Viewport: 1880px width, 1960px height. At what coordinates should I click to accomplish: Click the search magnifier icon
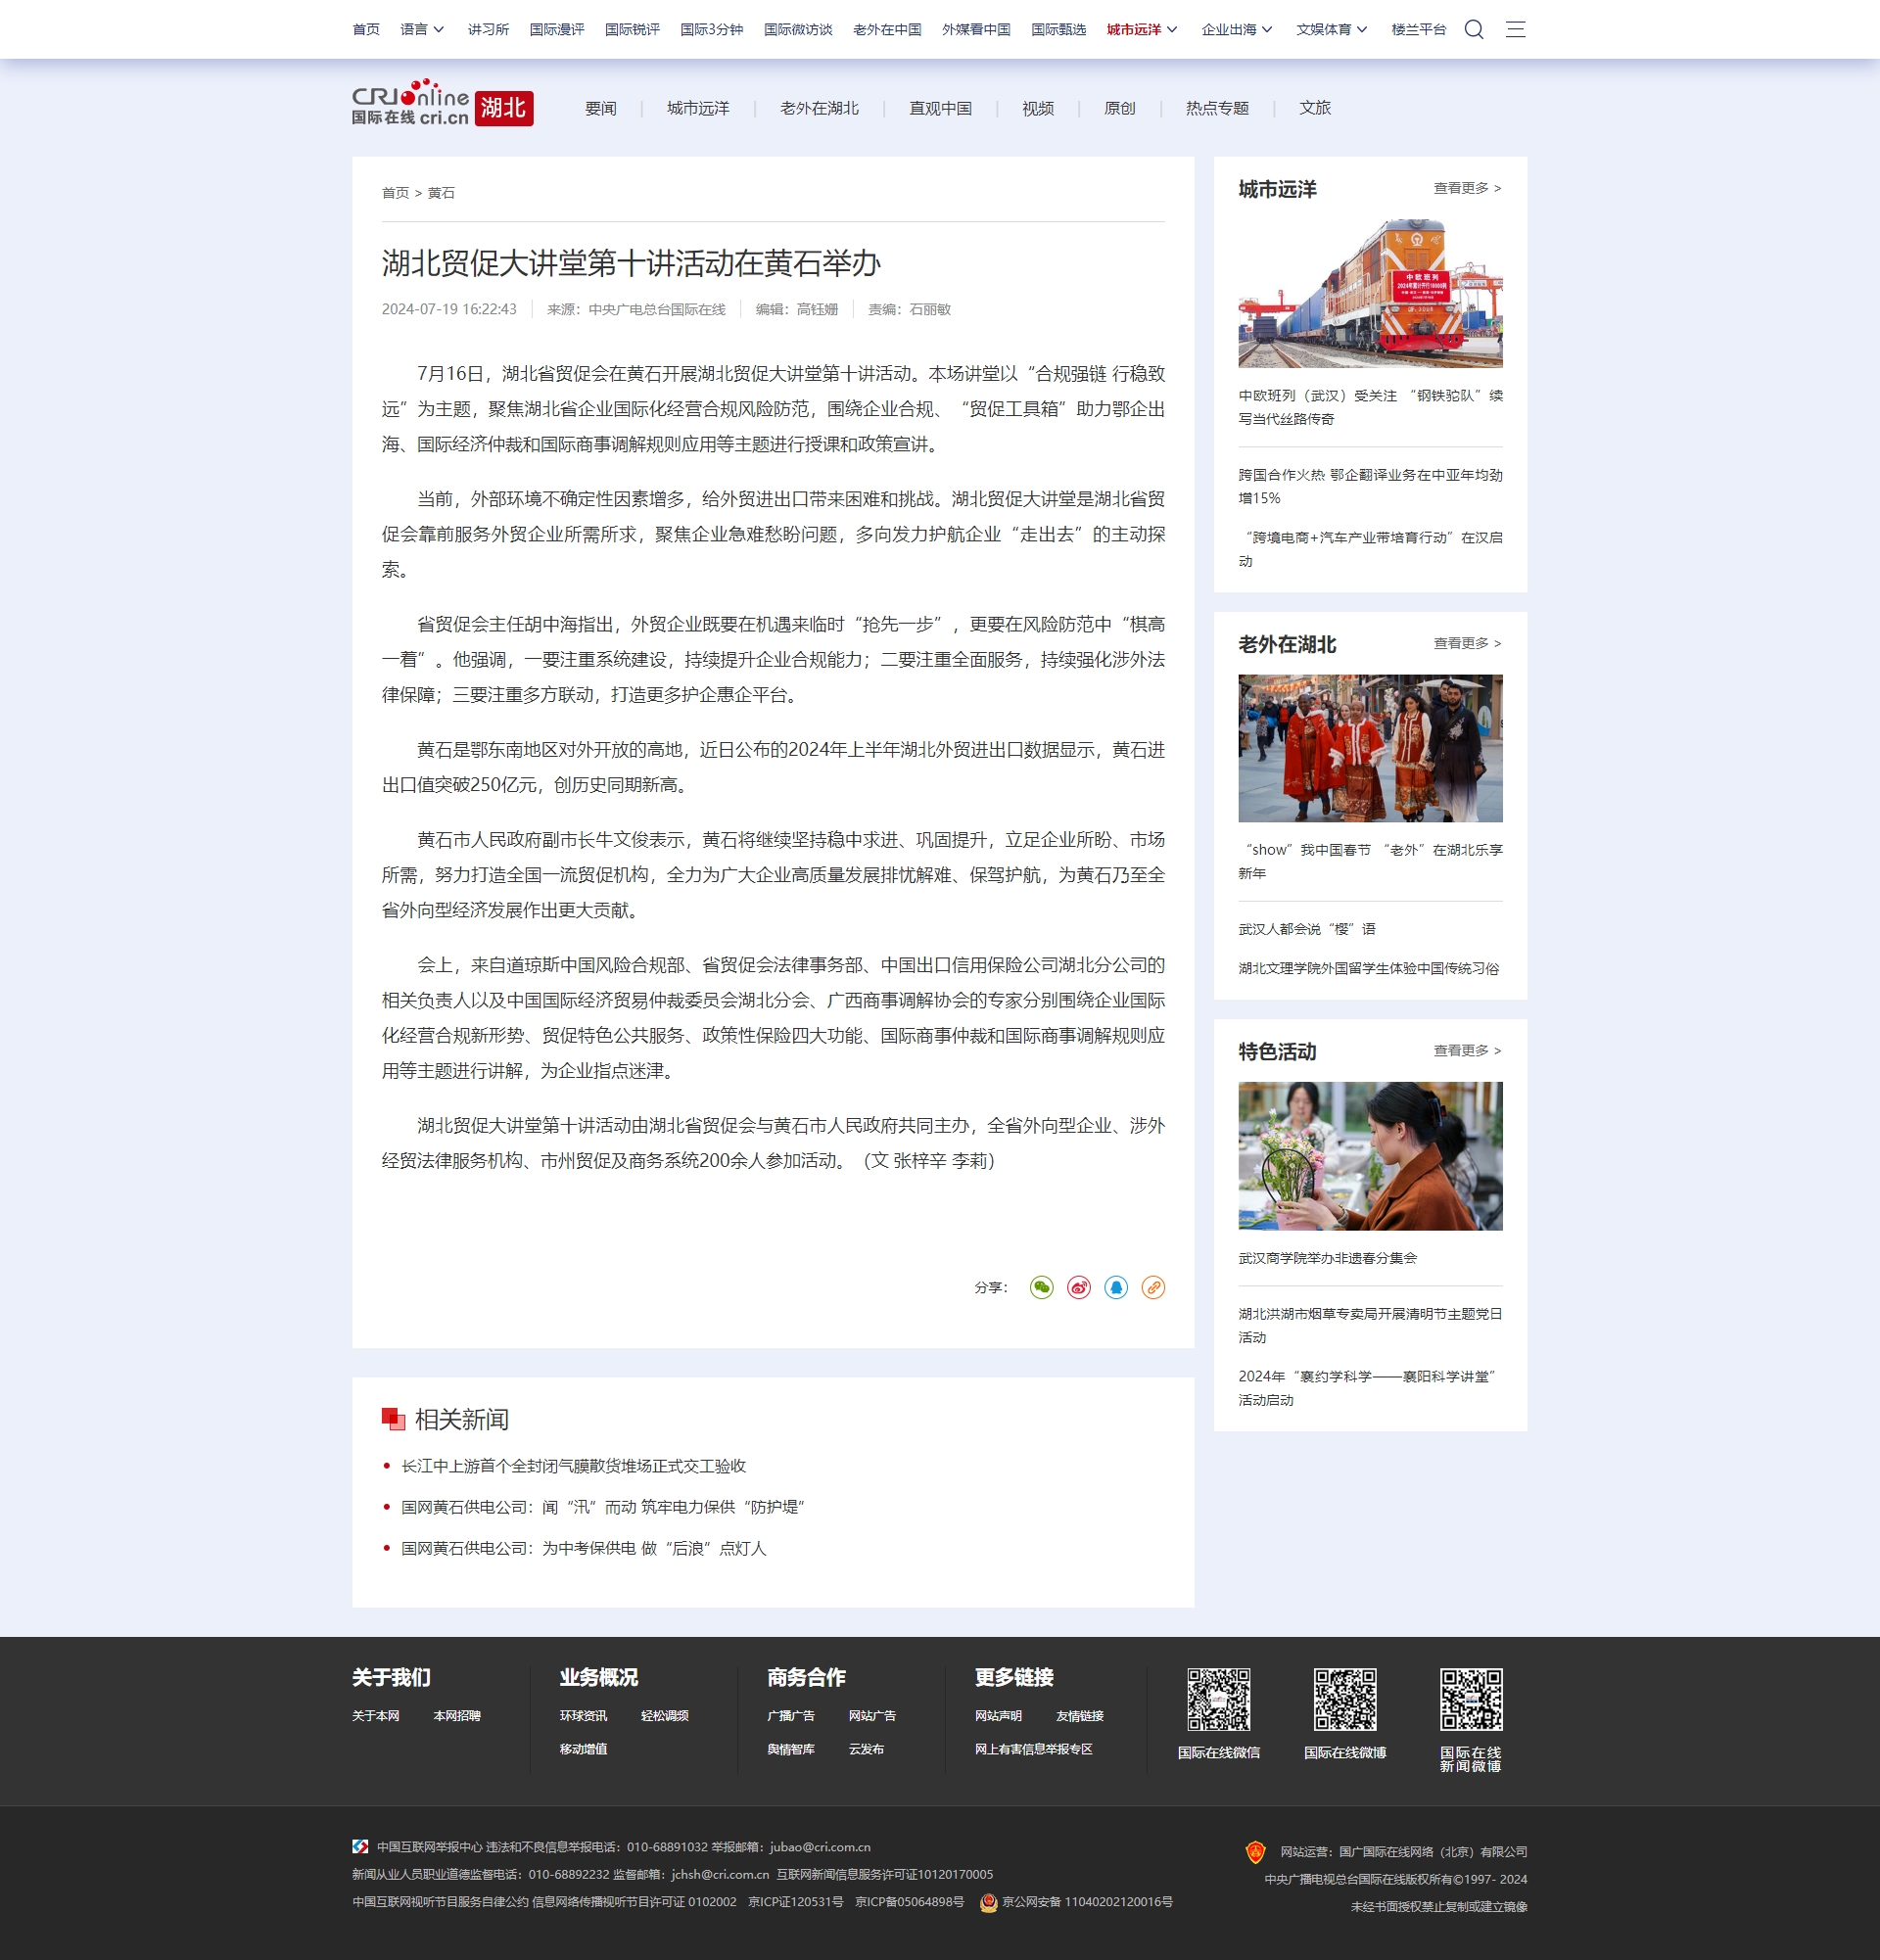click(1473, 29)
